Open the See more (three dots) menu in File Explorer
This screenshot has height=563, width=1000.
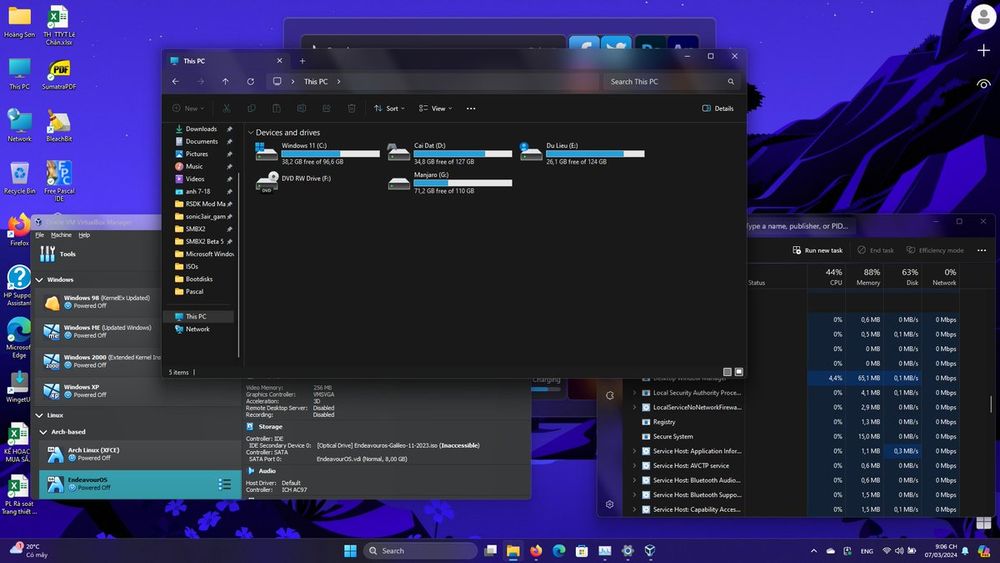[x=471, y=108]
